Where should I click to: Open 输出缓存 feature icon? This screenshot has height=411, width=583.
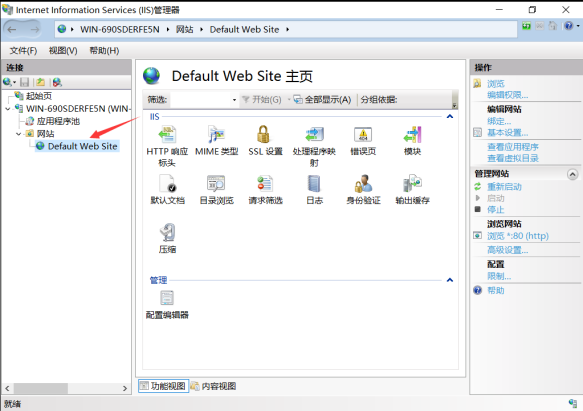412,184
